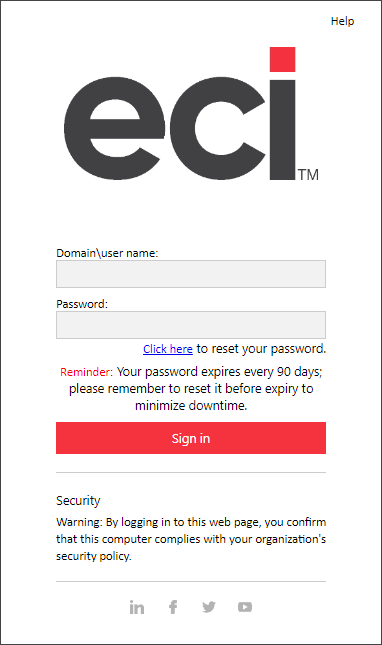
Task: Open the Twitter bird icon link
Action: point(209,607)
